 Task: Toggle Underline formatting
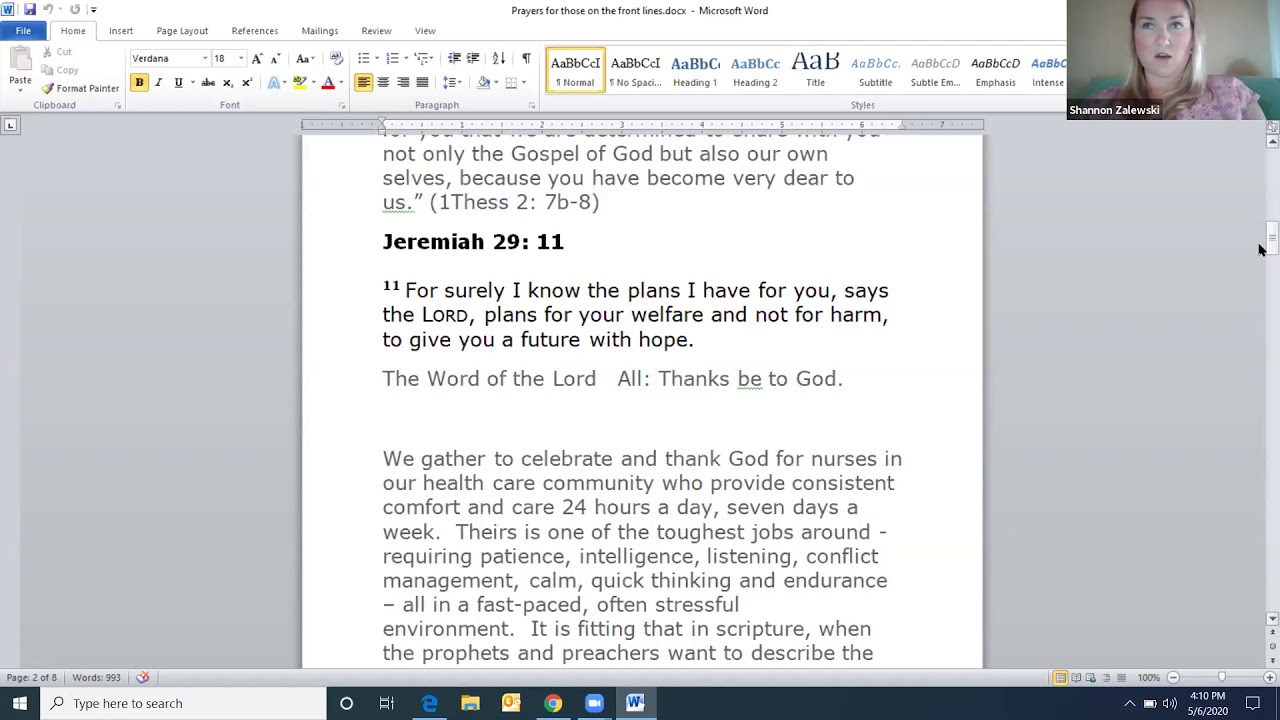(178, 83)
